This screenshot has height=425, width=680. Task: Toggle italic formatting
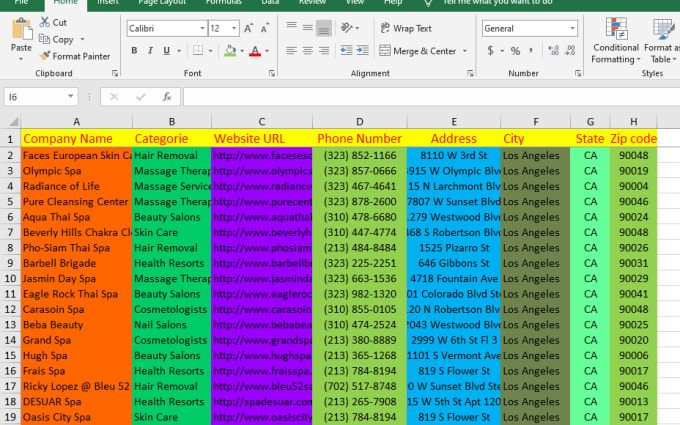point(150,50)
